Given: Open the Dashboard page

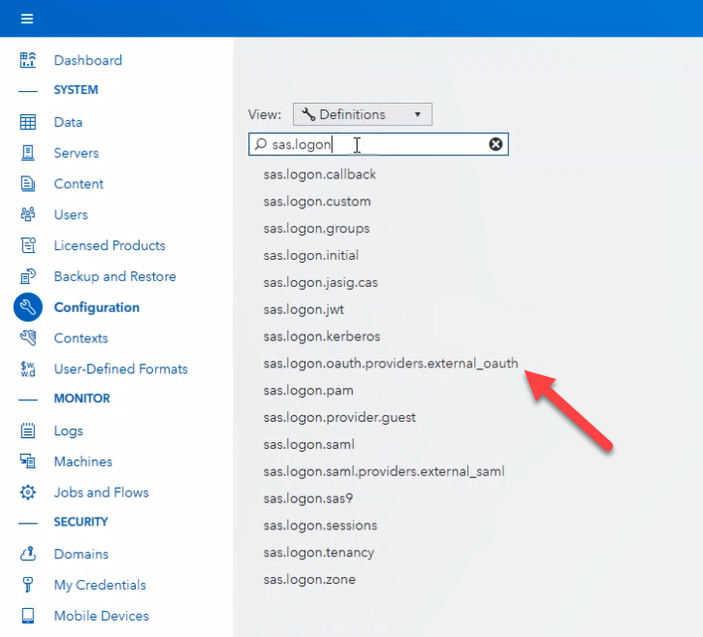Looking at the screenshot, I should pyautogui.click(x=88, y=60).
